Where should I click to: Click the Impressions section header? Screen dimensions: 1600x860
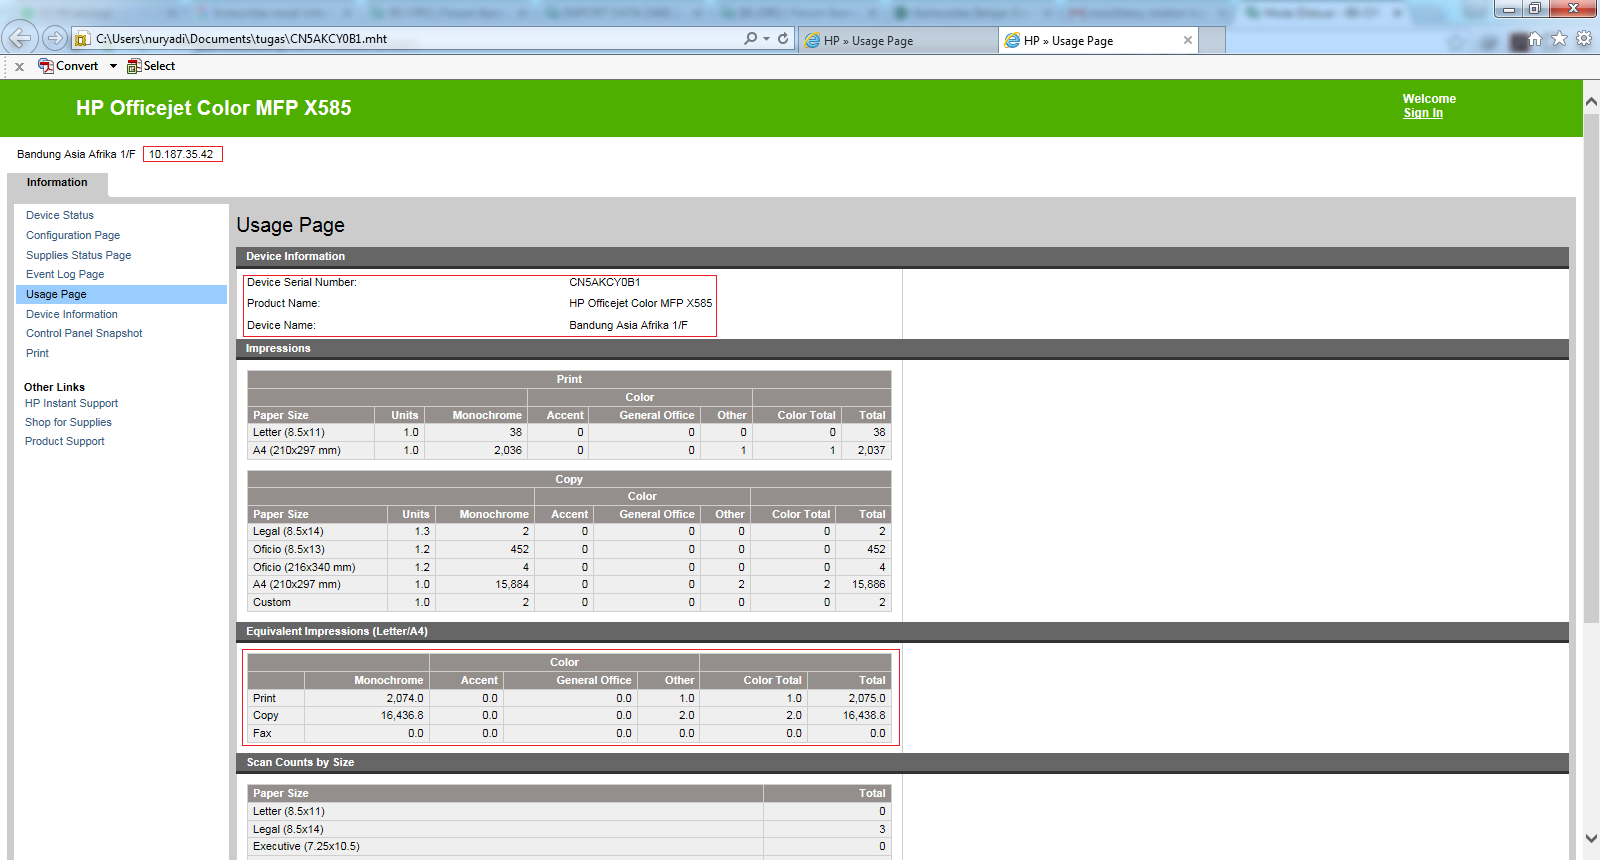902,349
